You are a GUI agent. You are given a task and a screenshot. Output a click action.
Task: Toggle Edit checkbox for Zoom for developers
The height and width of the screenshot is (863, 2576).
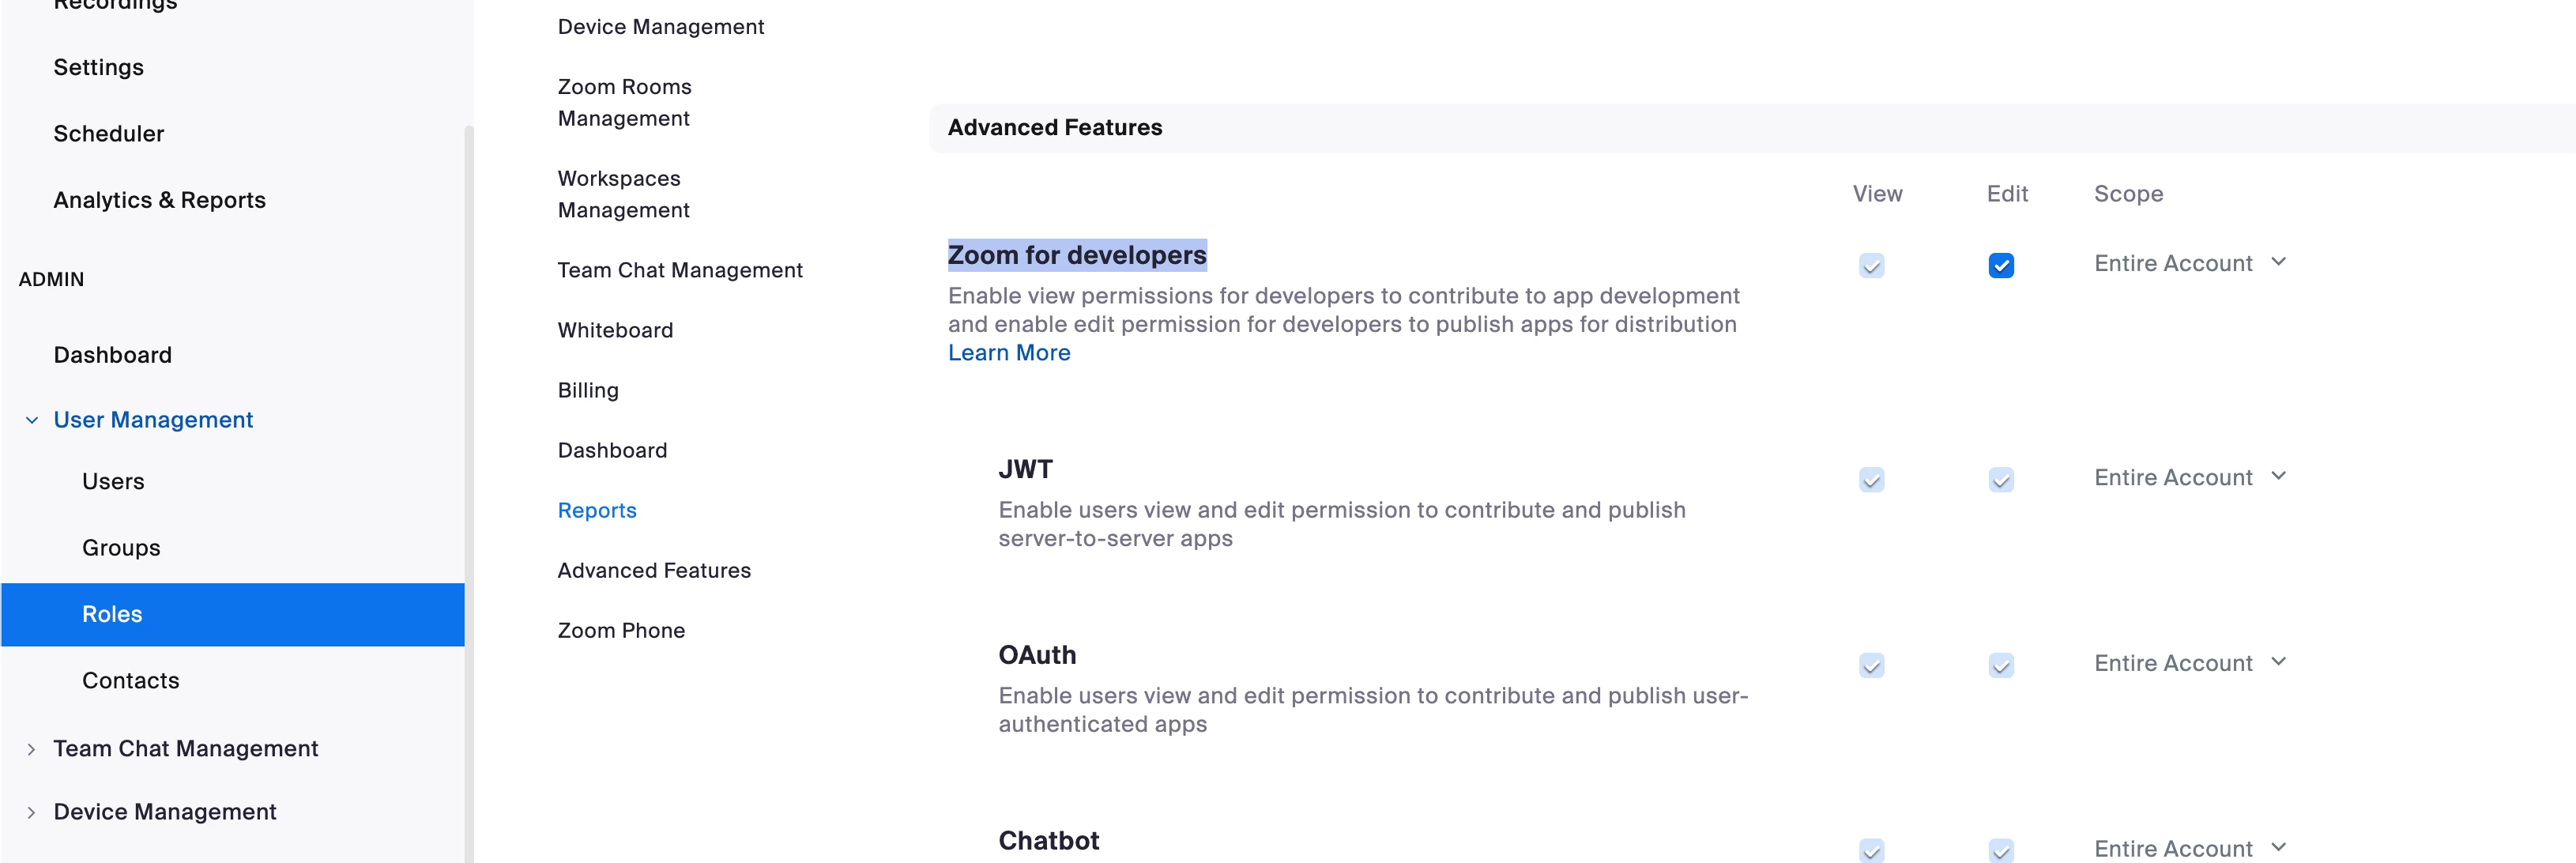[2000, 265]
